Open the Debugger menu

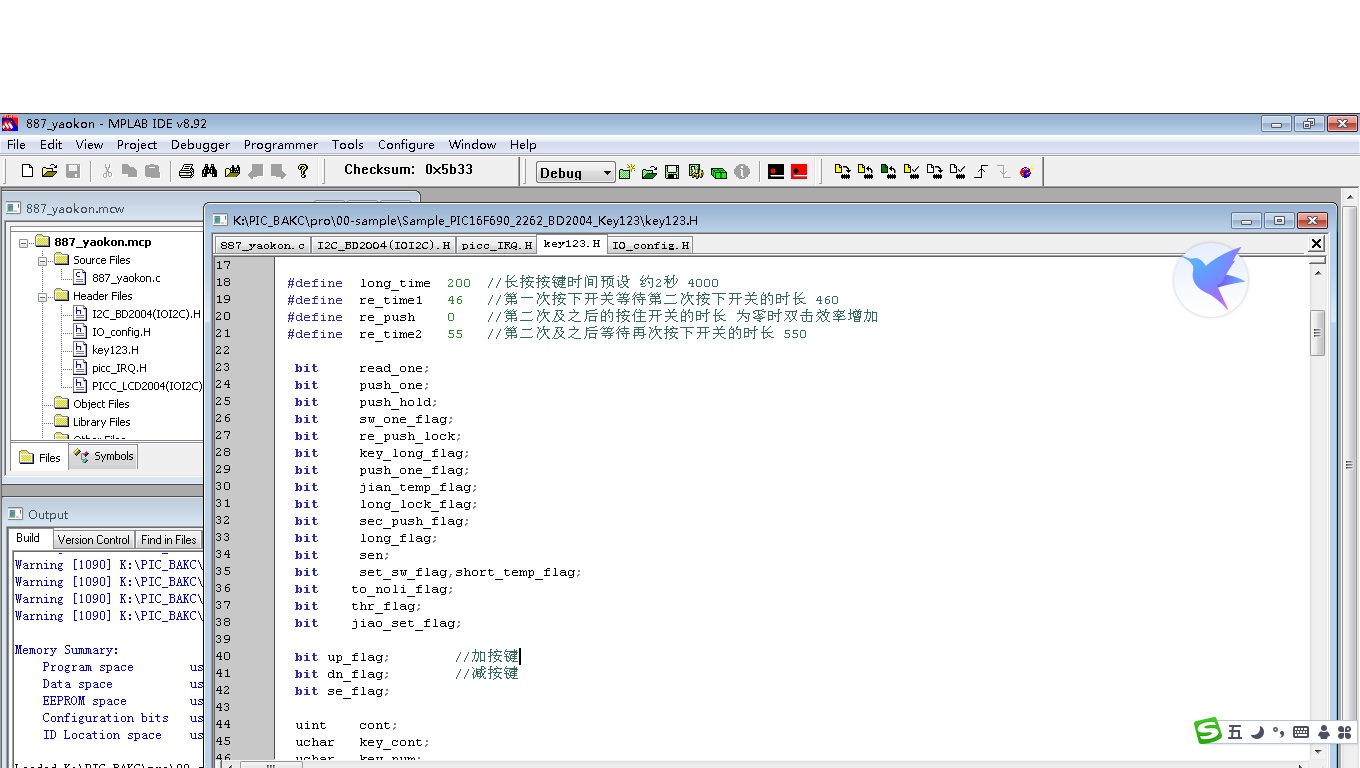tap(200, 145)
